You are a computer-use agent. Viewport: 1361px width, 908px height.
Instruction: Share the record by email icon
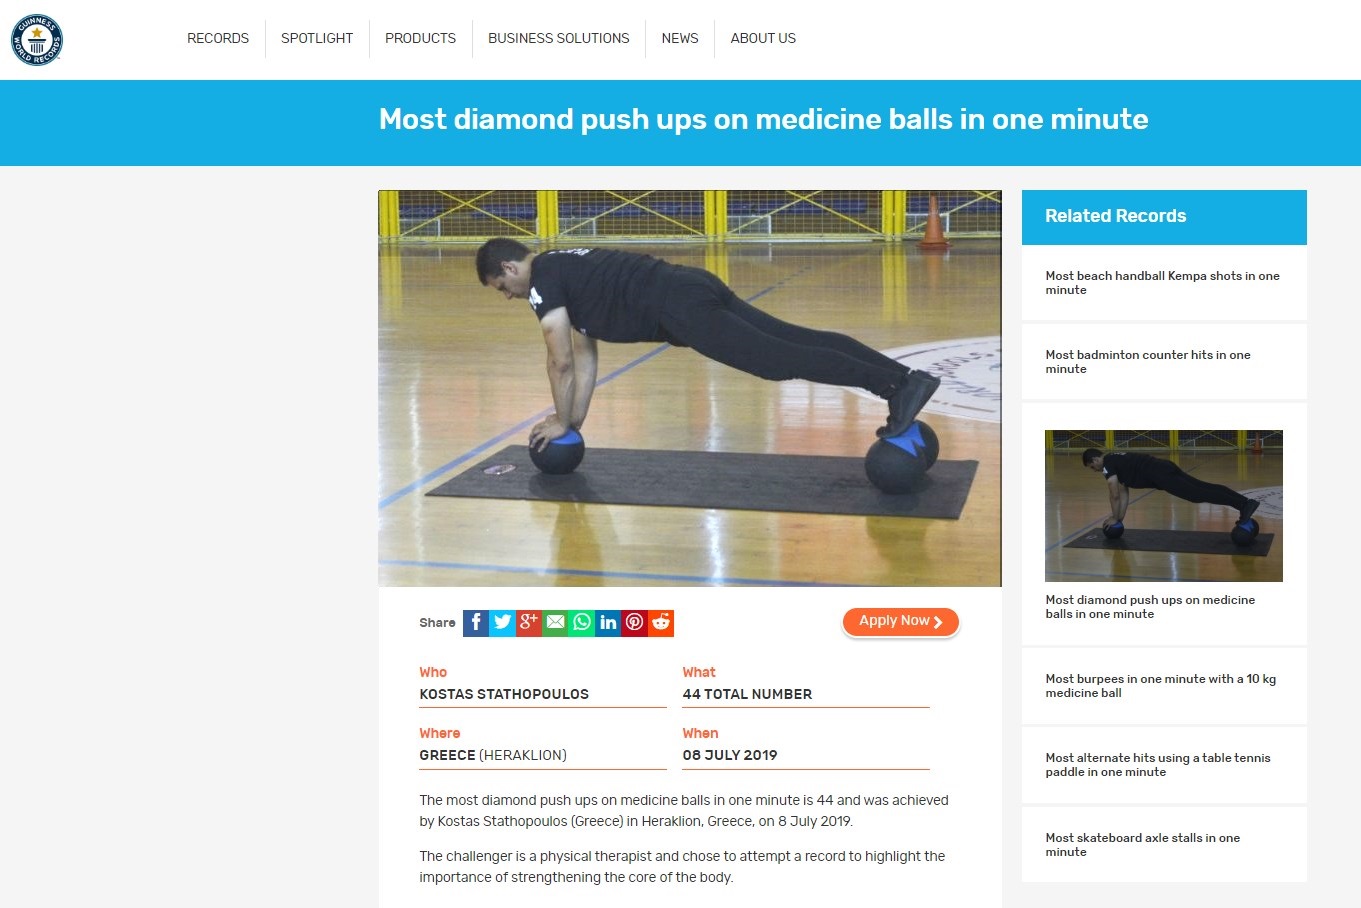coord(555,622)
